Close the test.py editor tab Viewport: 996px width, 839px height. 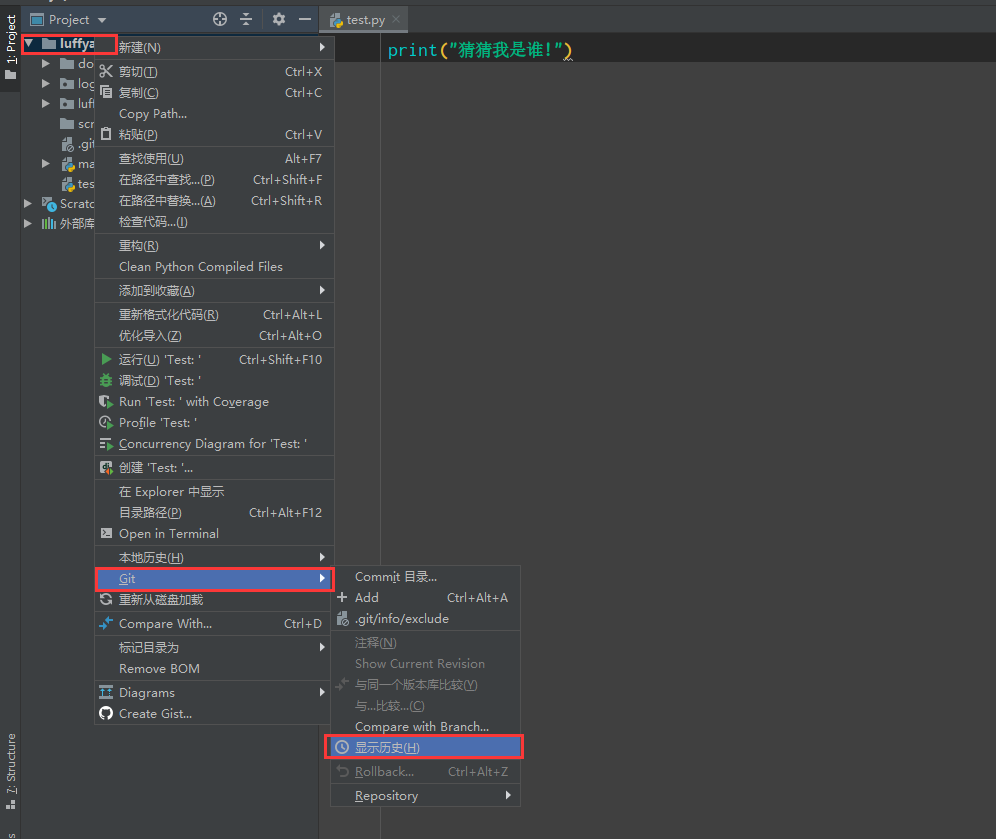[x=396, y=19]
